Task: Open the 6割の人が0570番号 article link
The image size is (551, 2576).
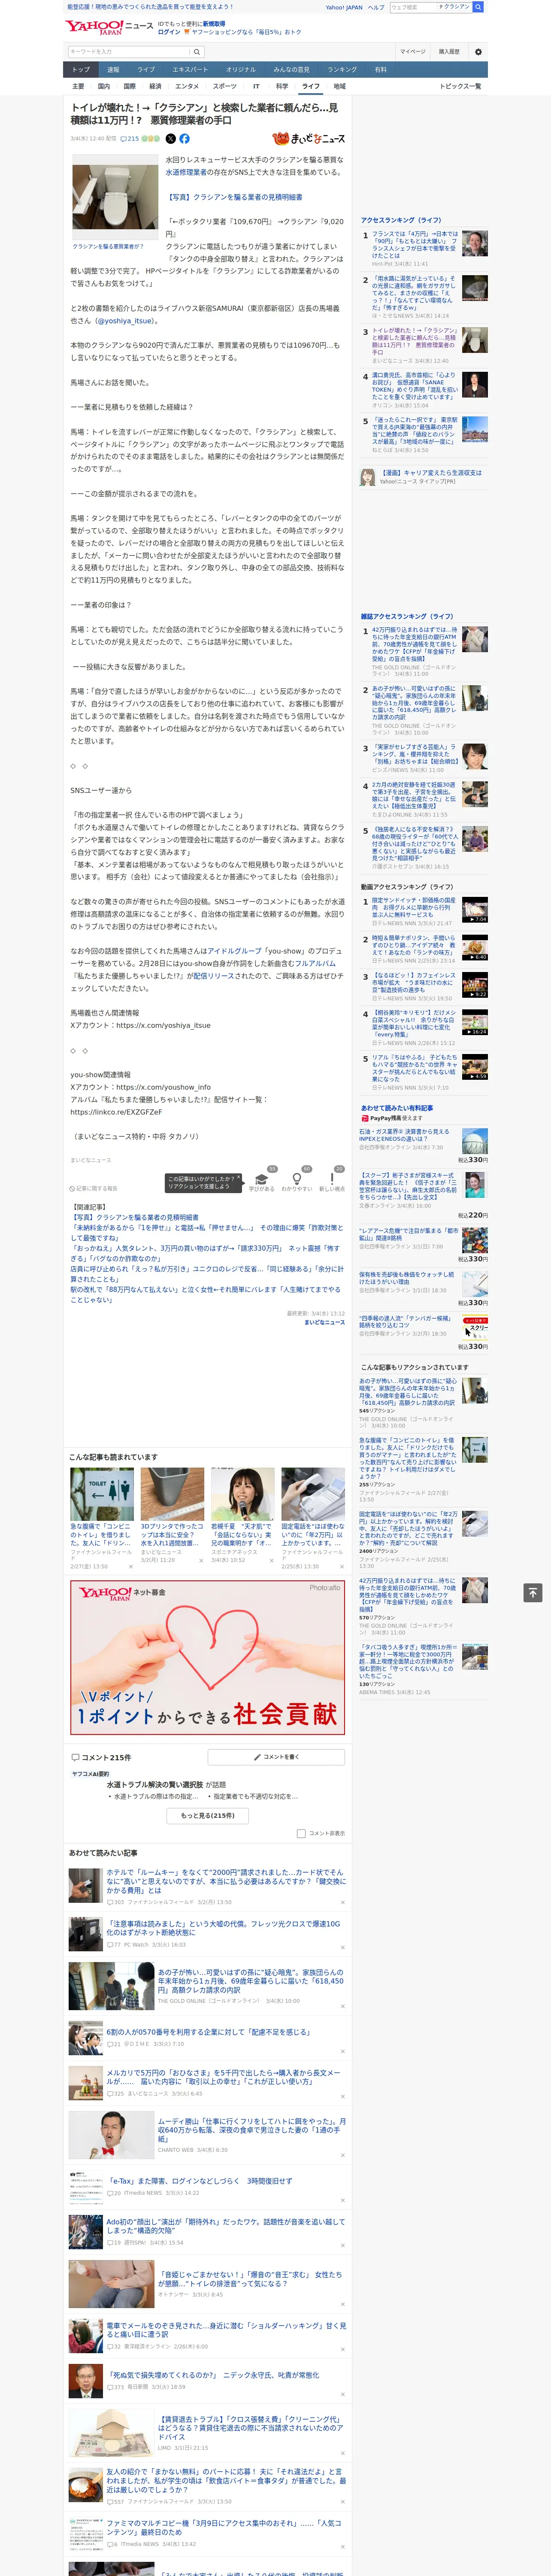Action: tap(208, 2031)
